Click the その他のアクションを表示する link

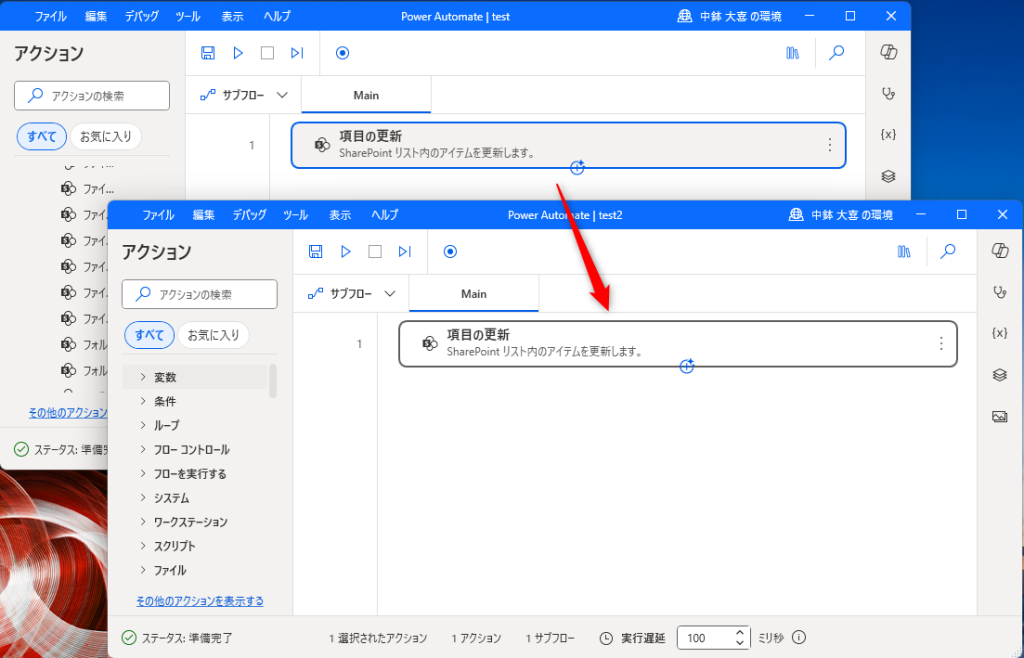point(200,601)
